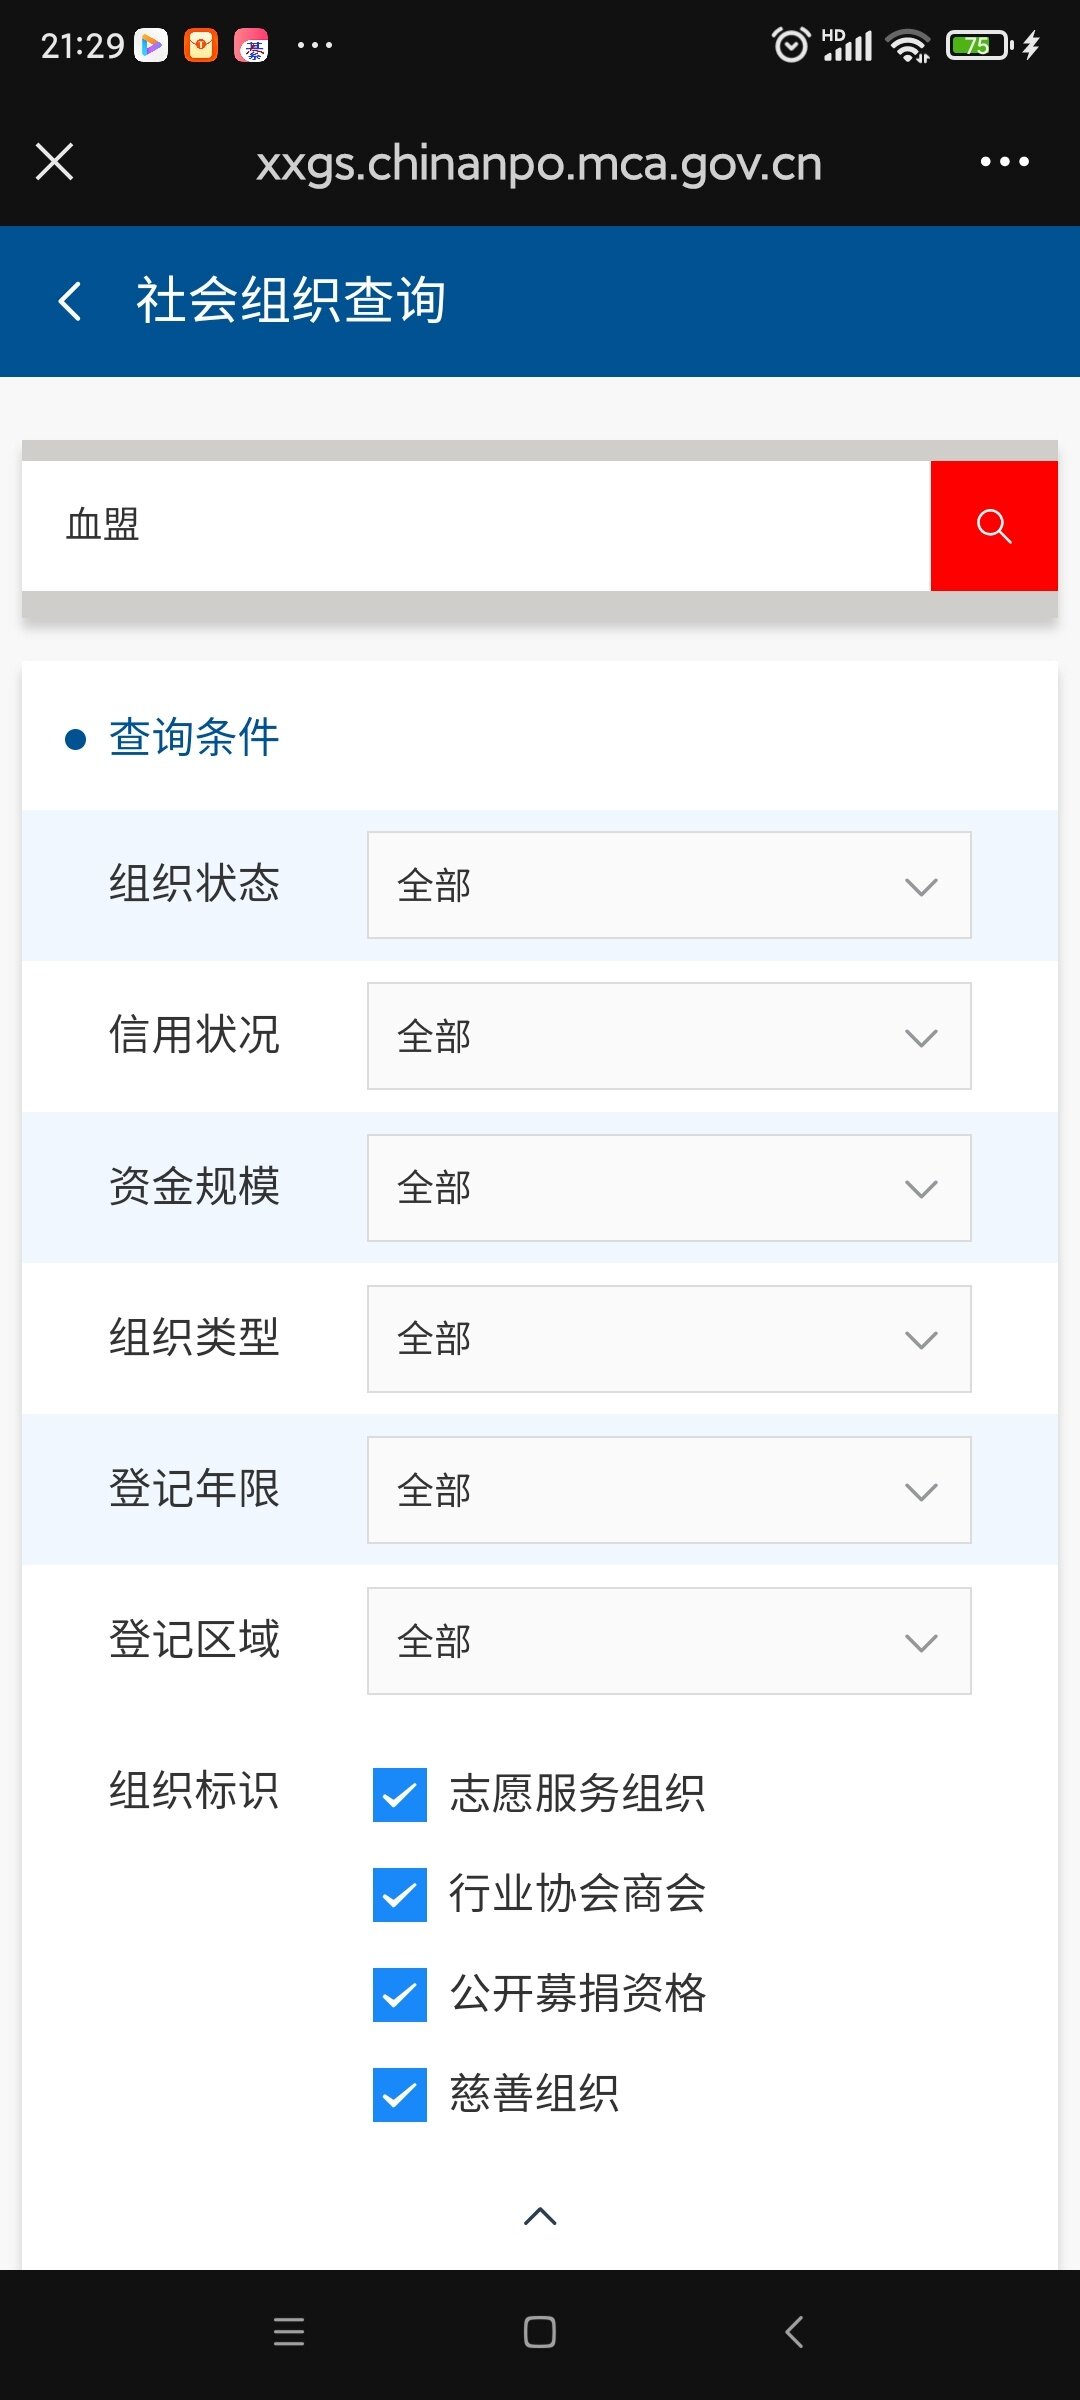
Task: Go back using the header arrow
Action: [x=70, y=301]
